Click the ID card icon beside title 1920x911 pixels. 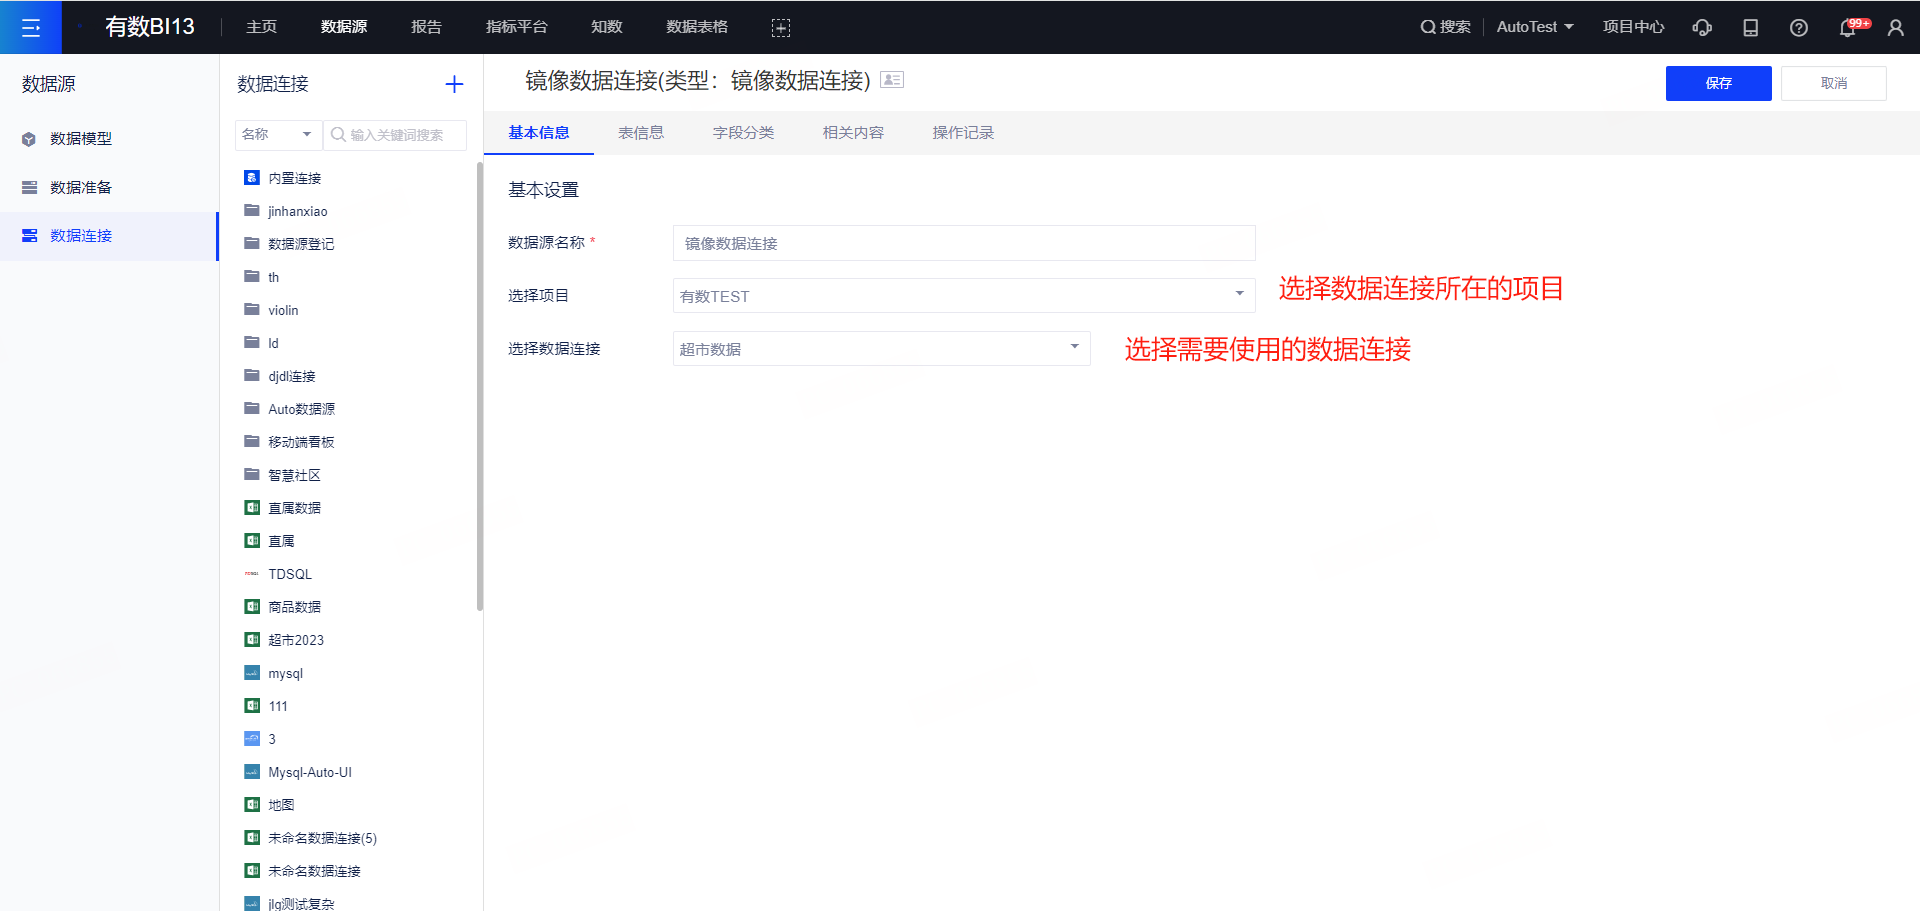892,80
